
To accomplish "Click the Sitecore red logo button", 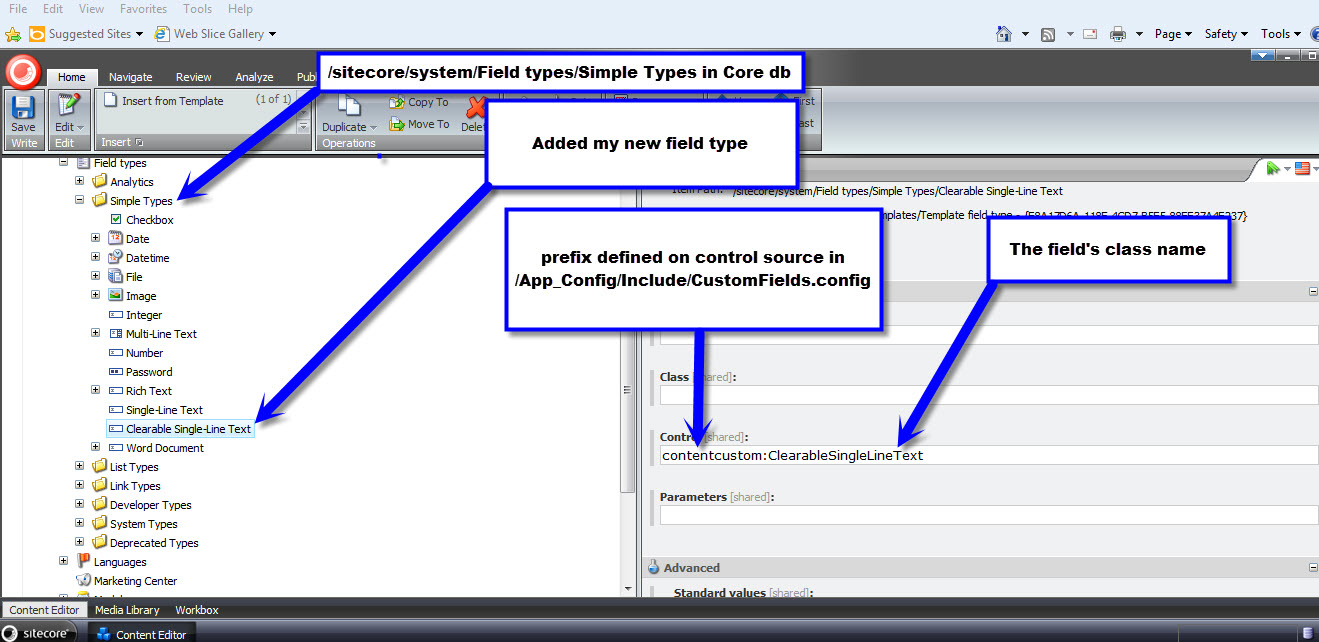I will 22,72.
